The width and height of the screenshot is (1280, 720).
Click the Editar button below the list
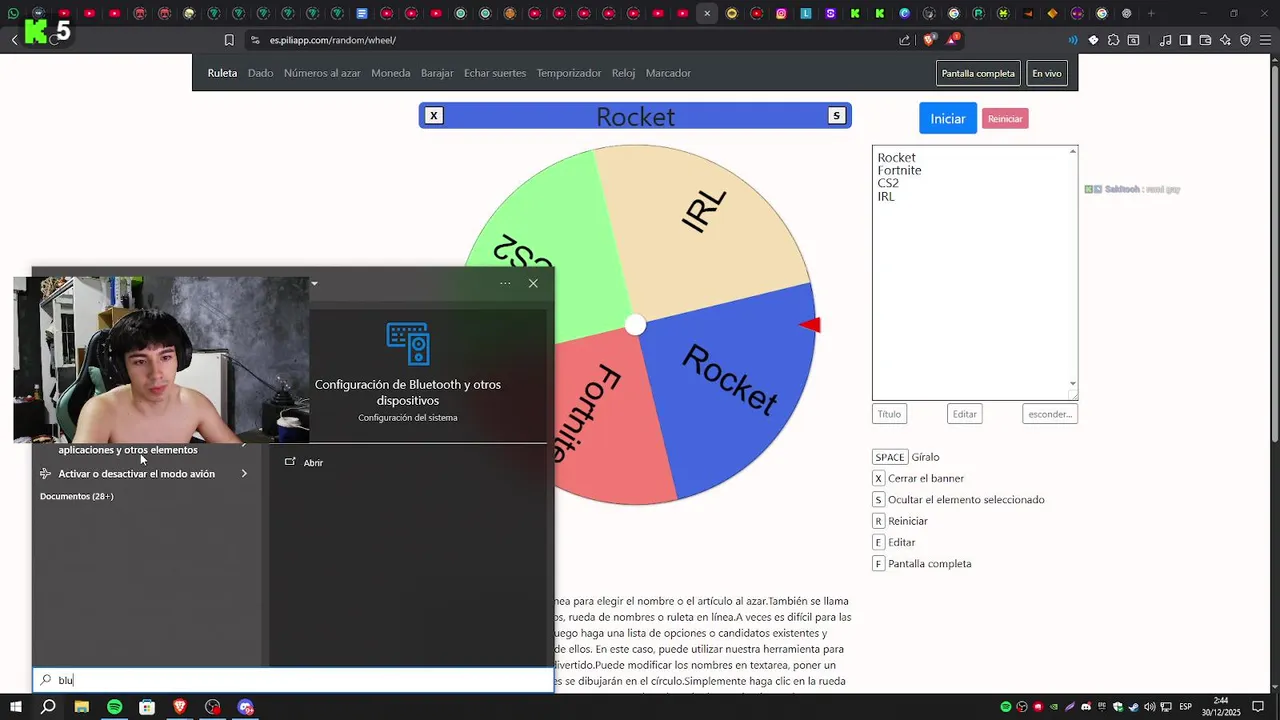[964, 414]
